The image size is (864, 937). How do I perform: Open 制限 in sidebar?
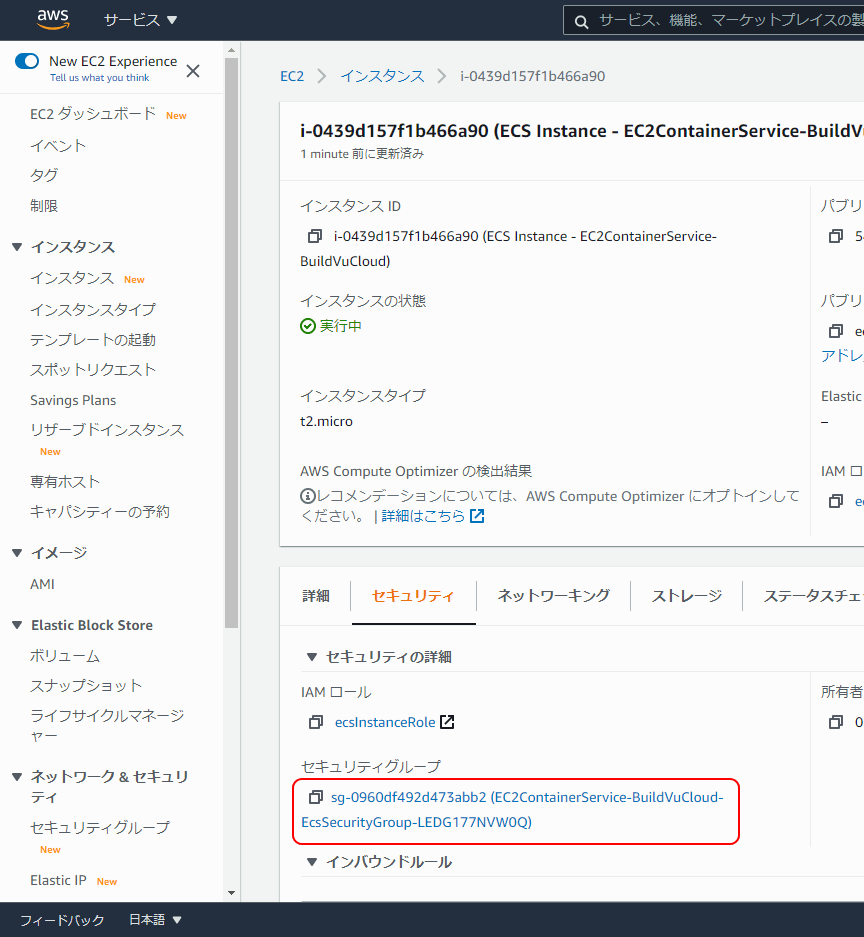pyautogui.click(x=44, y=206)
